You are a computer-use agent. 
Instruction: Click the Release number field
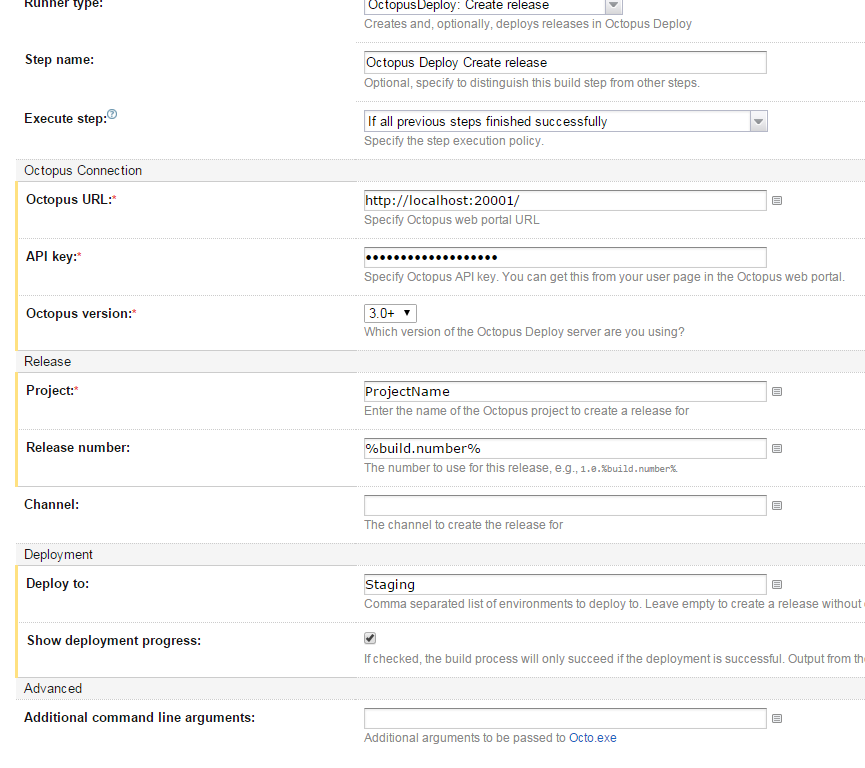pos(565,448)
